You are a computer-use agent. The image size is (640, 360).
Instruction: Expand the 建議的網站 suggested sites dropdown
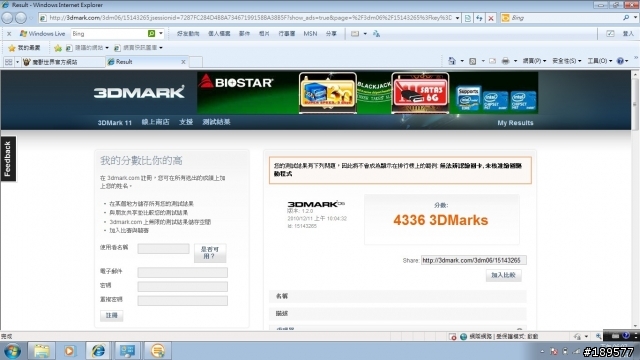tap(107, 48)
